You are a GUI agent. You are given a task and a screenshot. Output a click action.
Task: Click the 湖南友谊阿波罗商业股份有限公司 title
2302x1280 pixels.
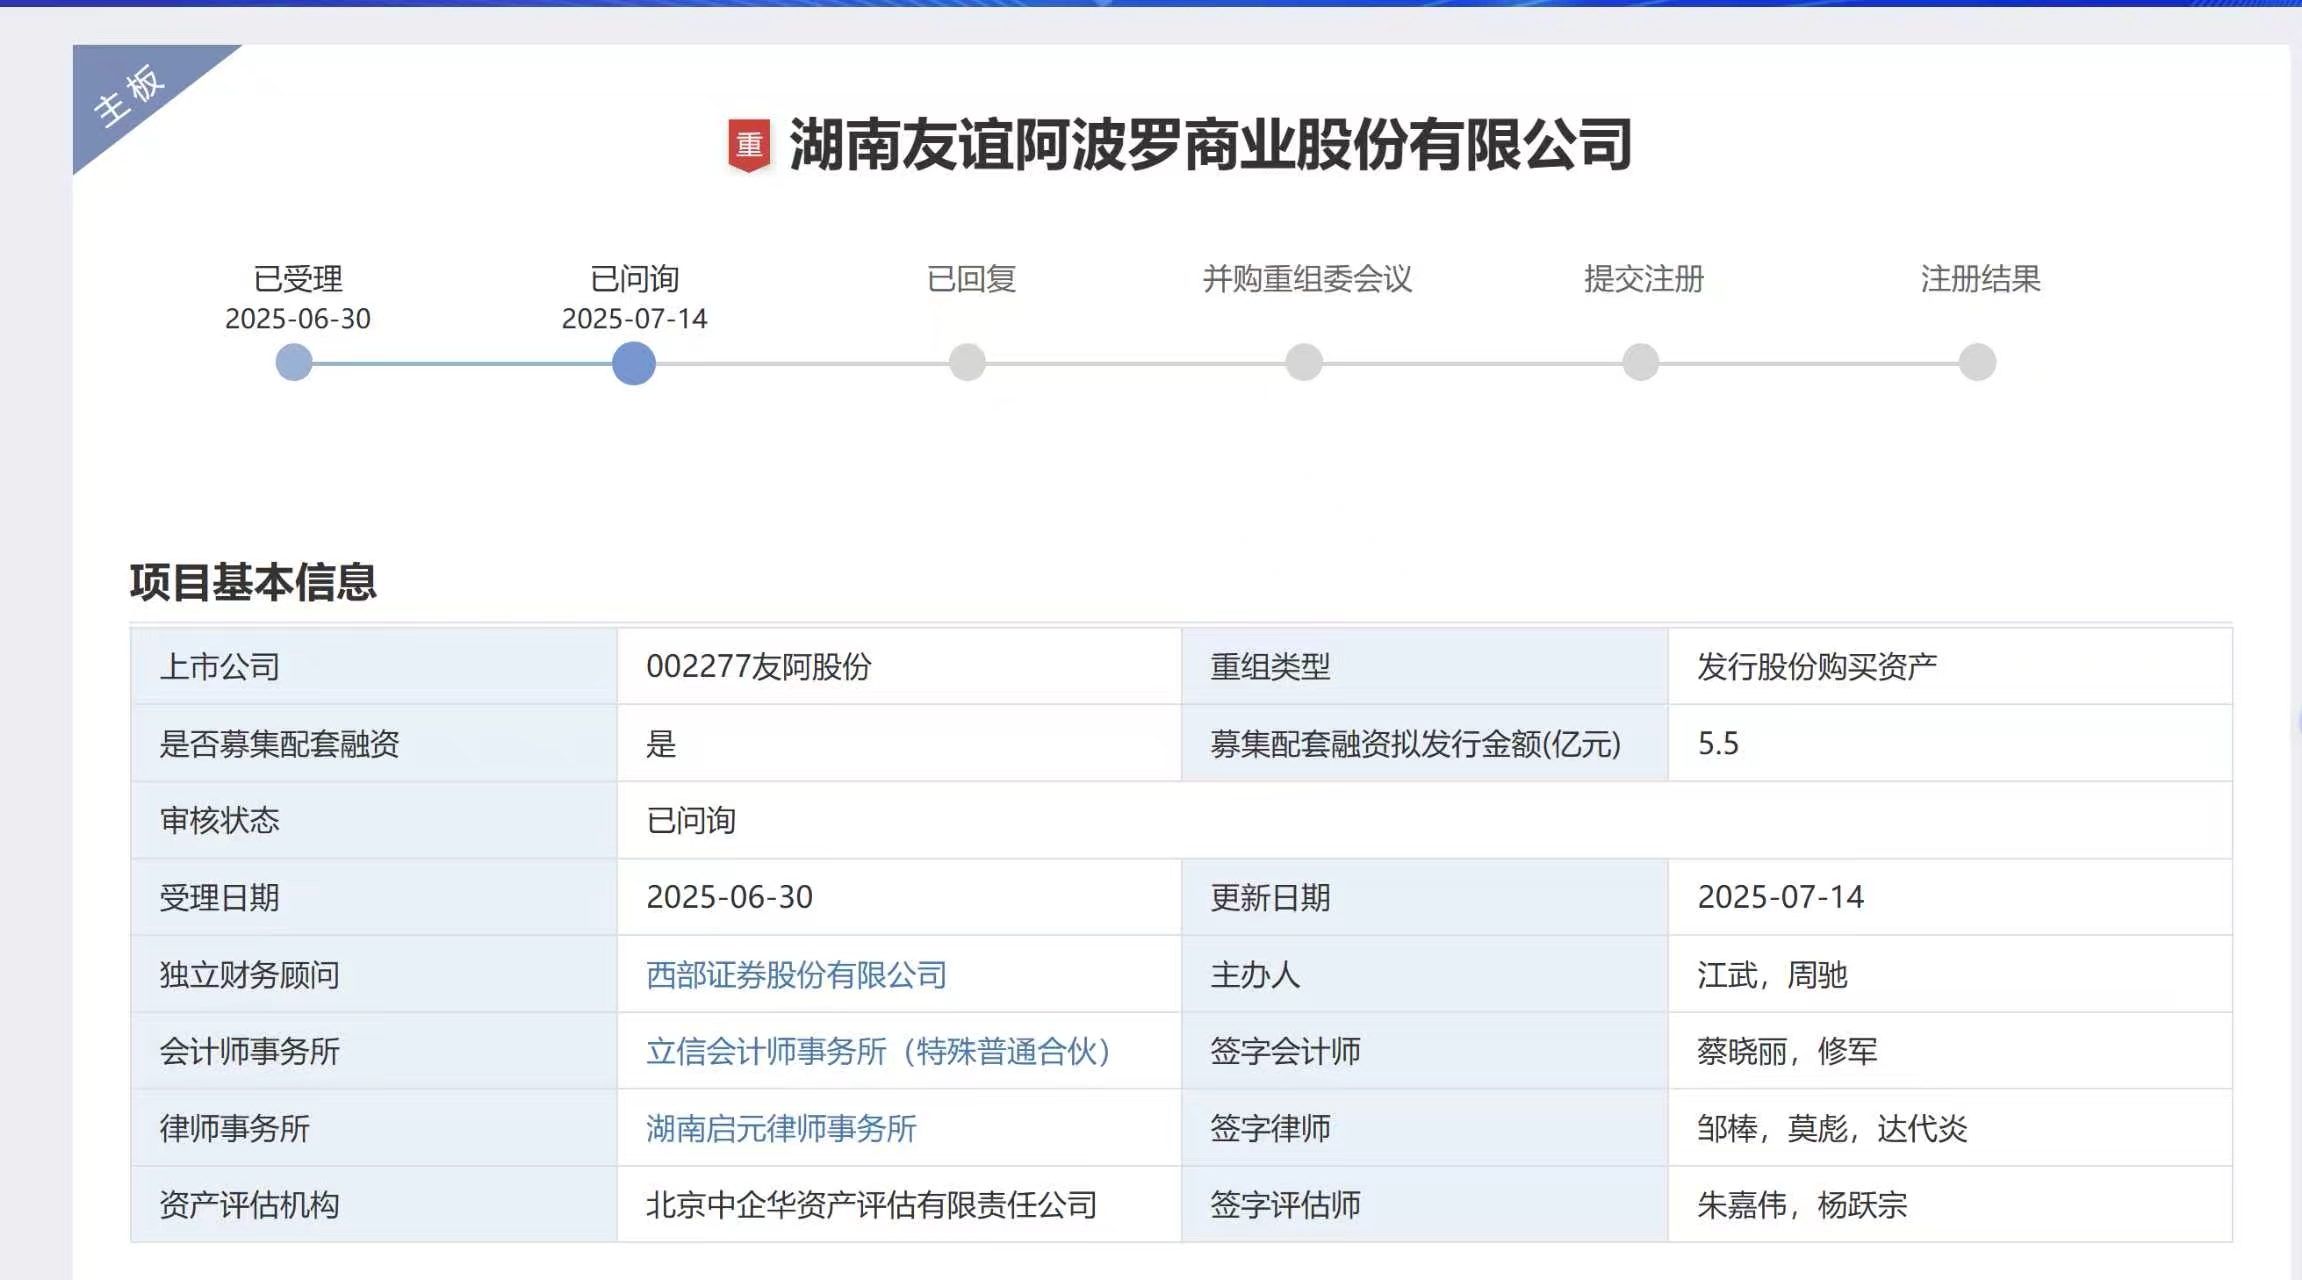click(x=1211, y=145)
